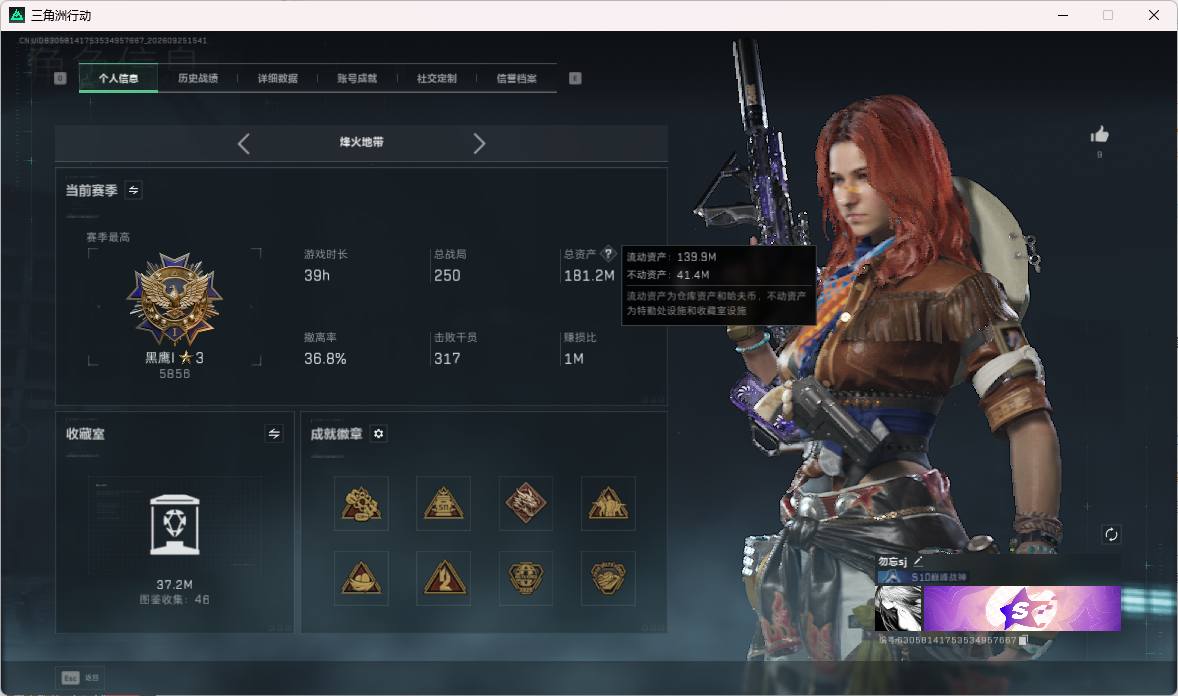Click the 黑鹰 rank emblem
The width and height of the screenshot is (1178, 696).
click(174, 299)
